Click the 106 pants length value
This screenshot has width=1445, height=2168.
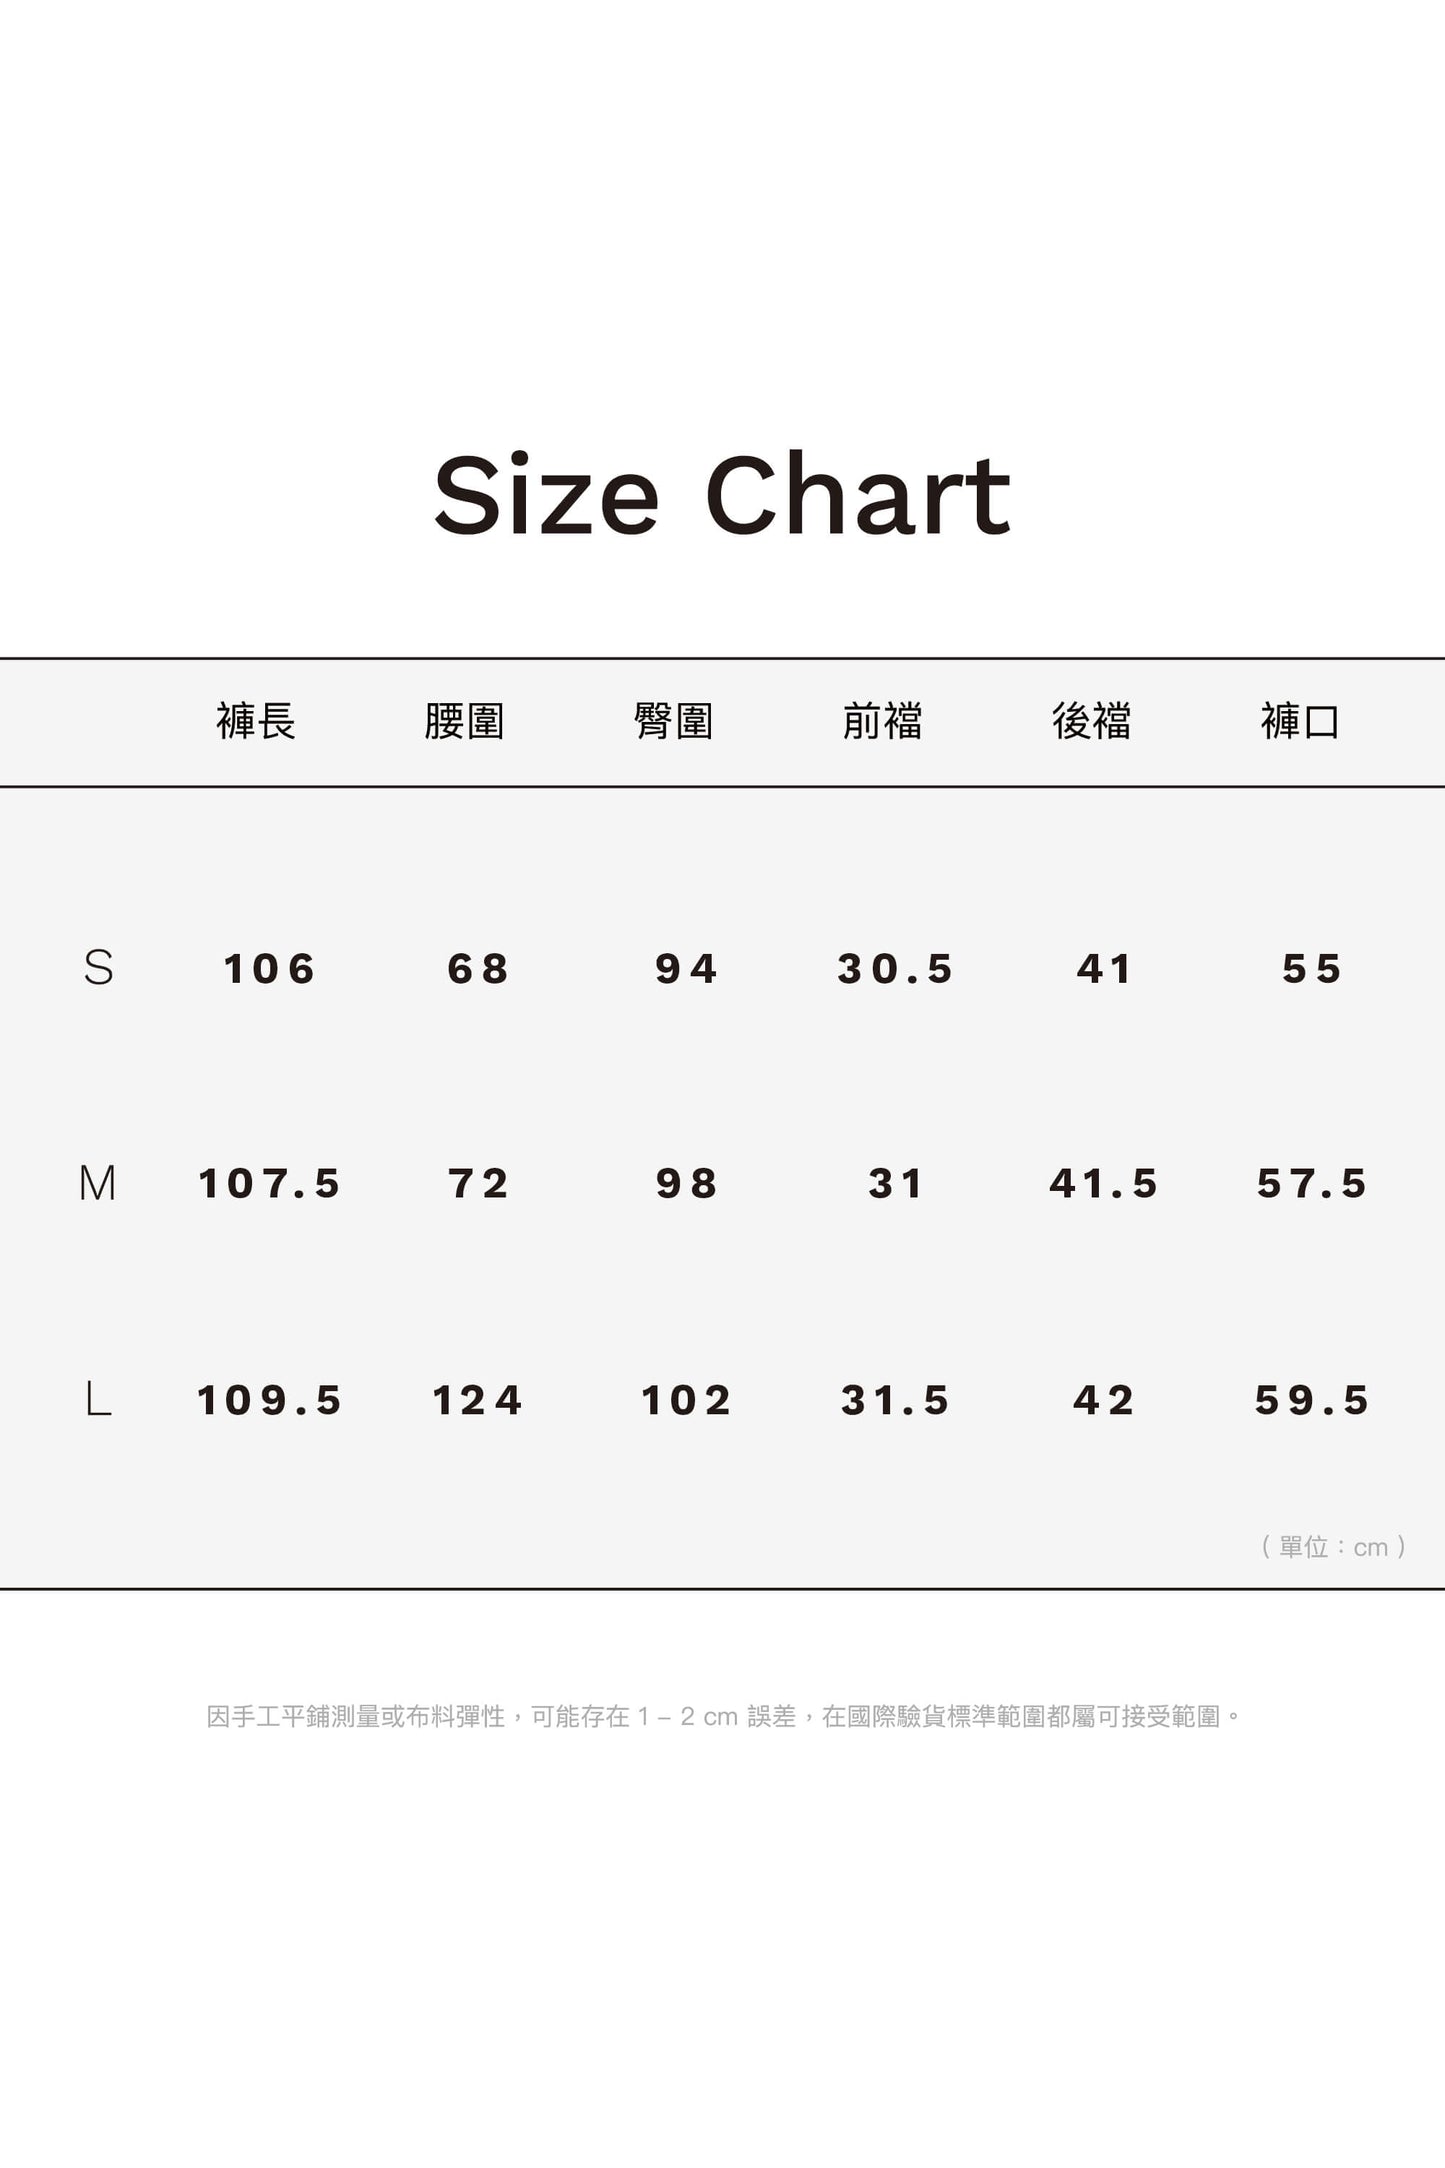click(269, 969)
